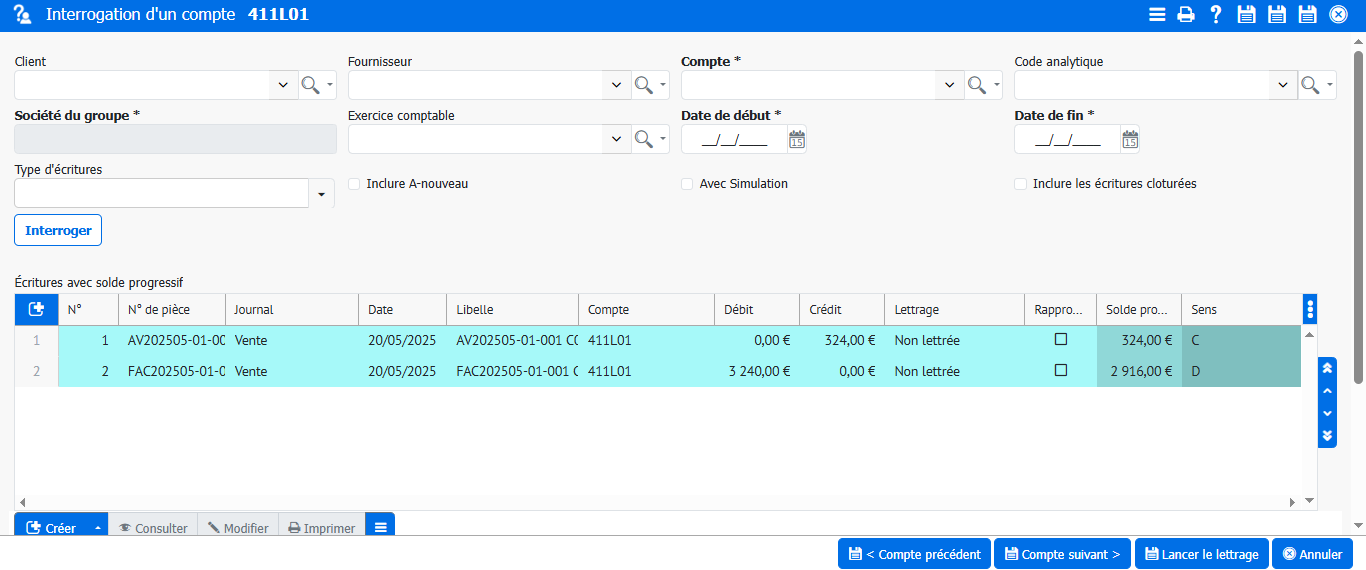Expand the Exercice comptable dropdown
The image size is (1366, 570).
(x=616, y=139)
